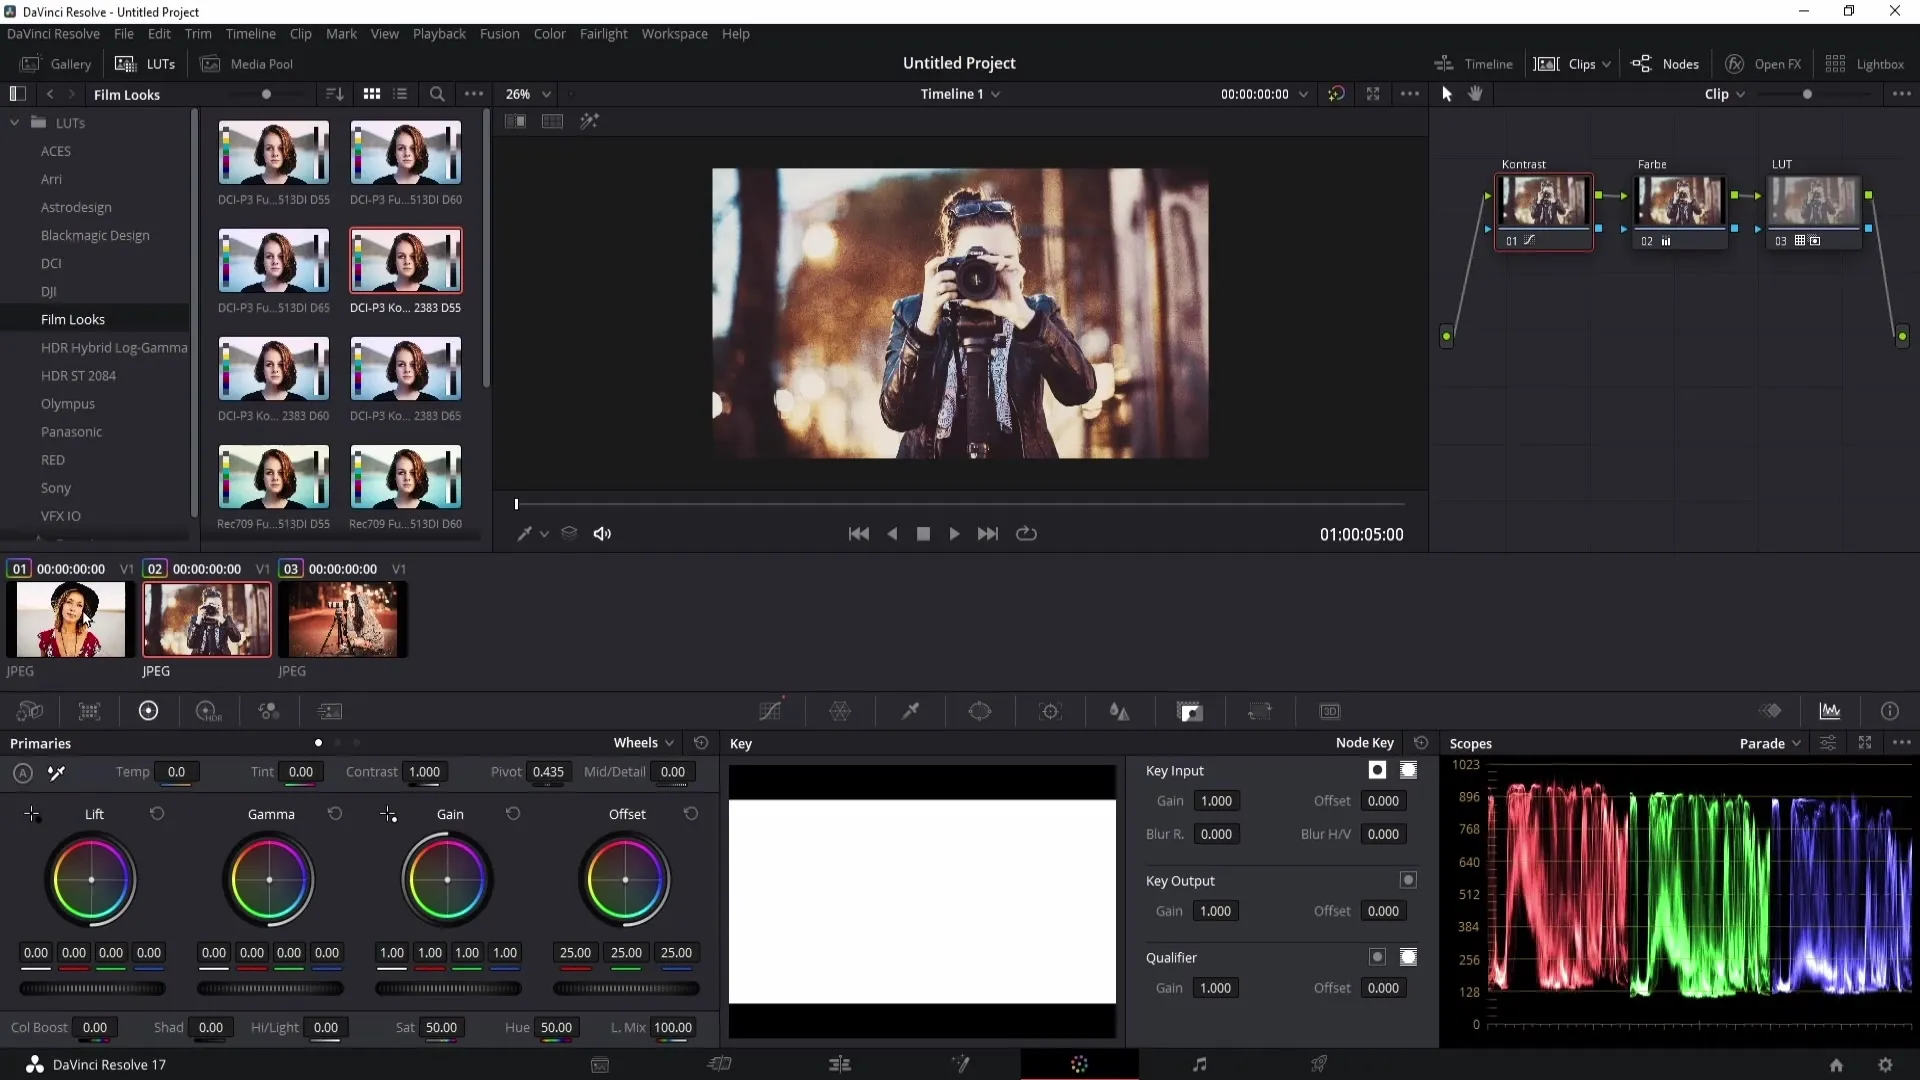
Task: Toggle the Gallery panel
Action: tap(56, 64)
